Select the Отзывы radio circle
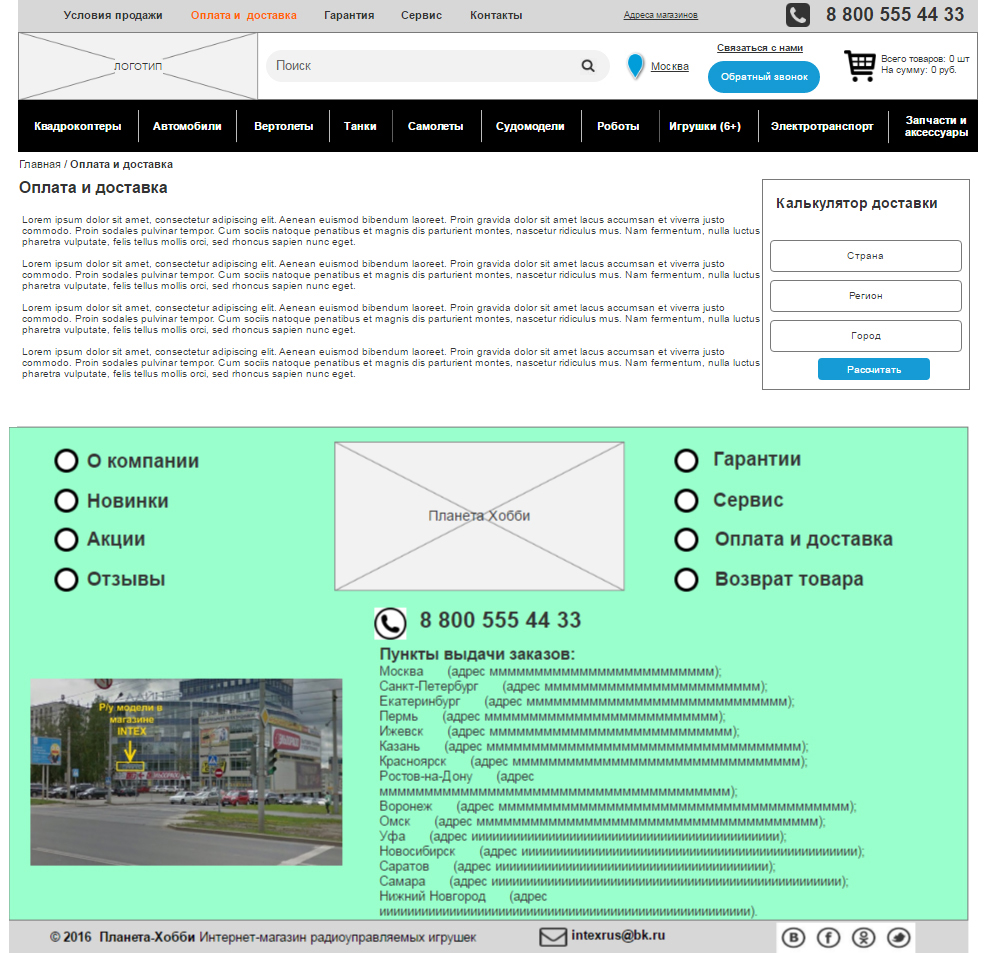This screenshot has height=953, width=999. [66, 580]
